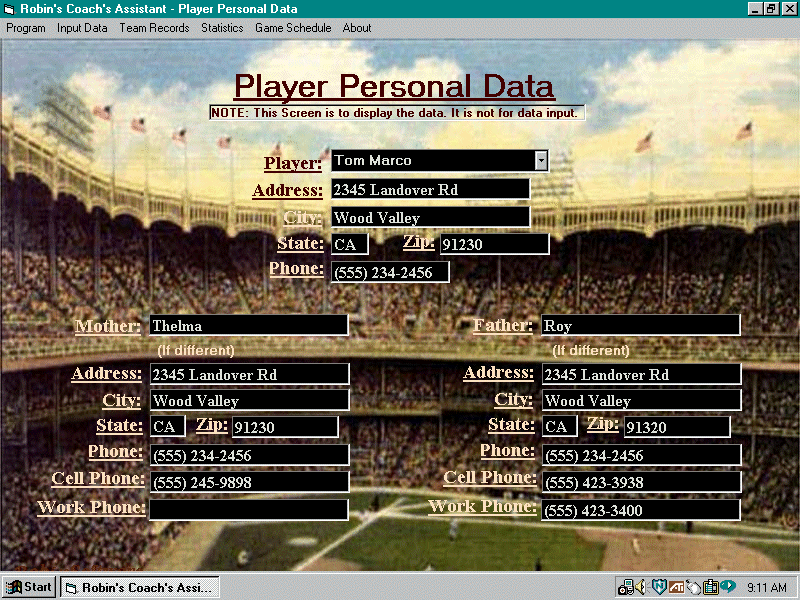The height and width of the screenshot is (600, 800).
Task: Click the Windows Start button
Action: click(29, 587)
